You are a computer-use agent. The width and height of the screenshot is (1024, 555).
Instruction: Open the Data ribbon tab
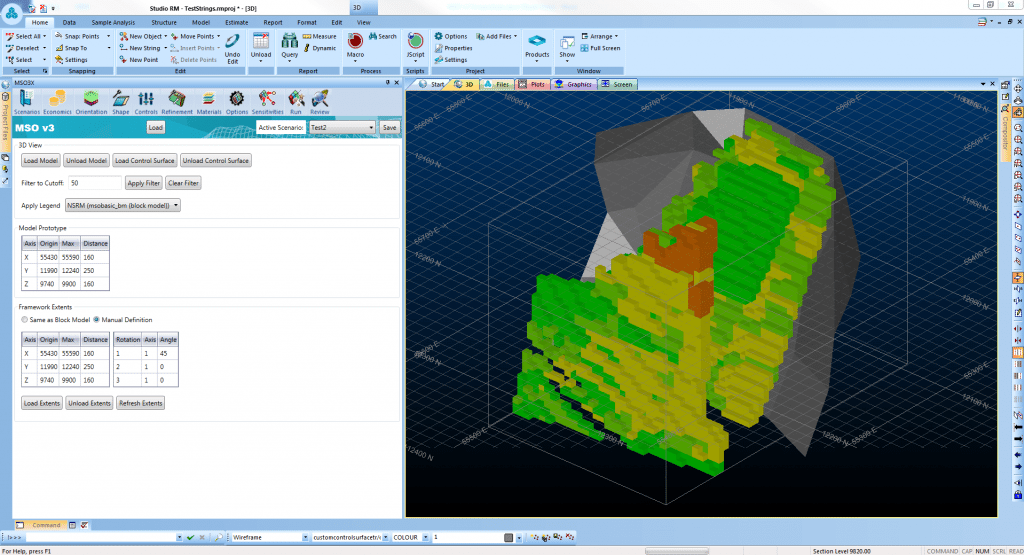pos(69,22)
